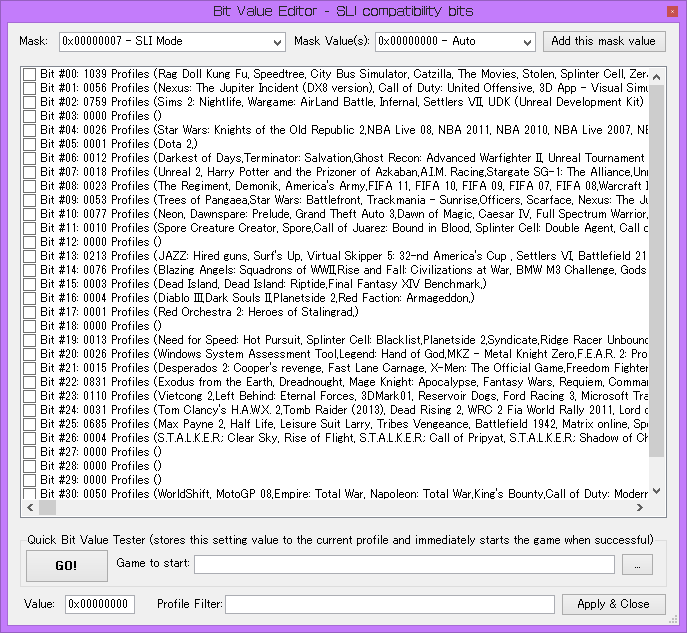Tick the Bit #02 checkbox
This screenshot has width=687, height=633.
(29, 102)
